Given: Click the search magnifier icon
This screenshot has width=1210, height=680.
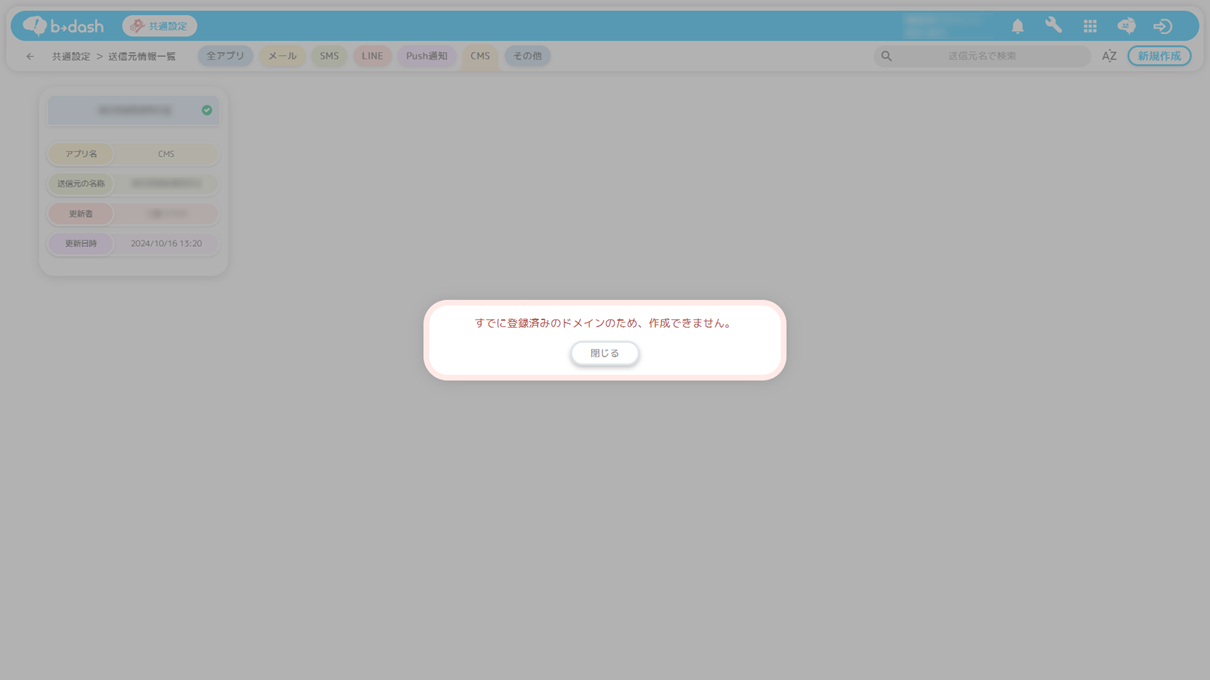Looking at the screenshot, I should [886, 56].
